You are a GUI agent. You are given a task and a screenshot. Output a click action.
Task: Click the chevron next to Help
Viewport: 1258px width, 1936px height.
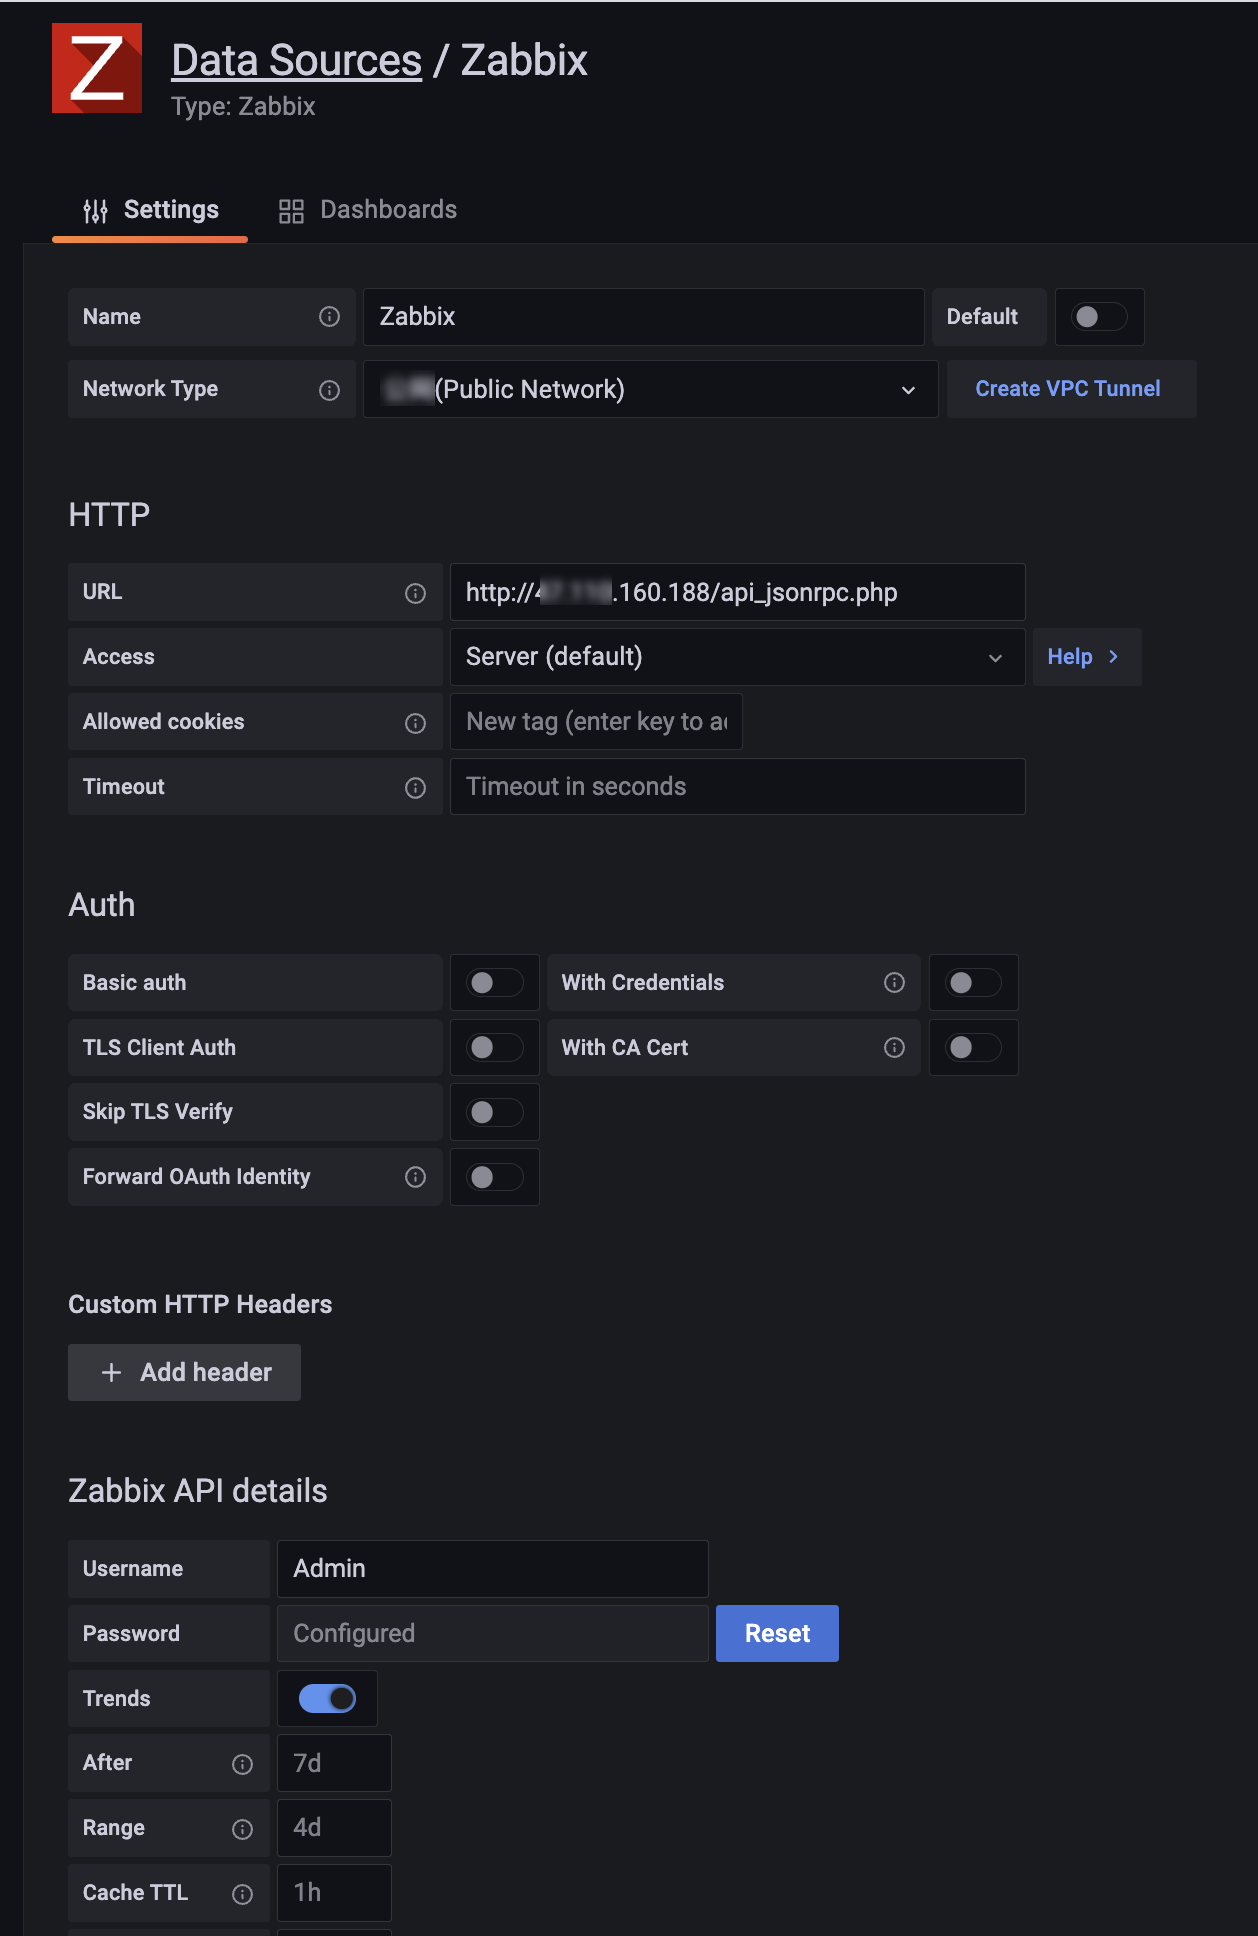(1113, 657)
